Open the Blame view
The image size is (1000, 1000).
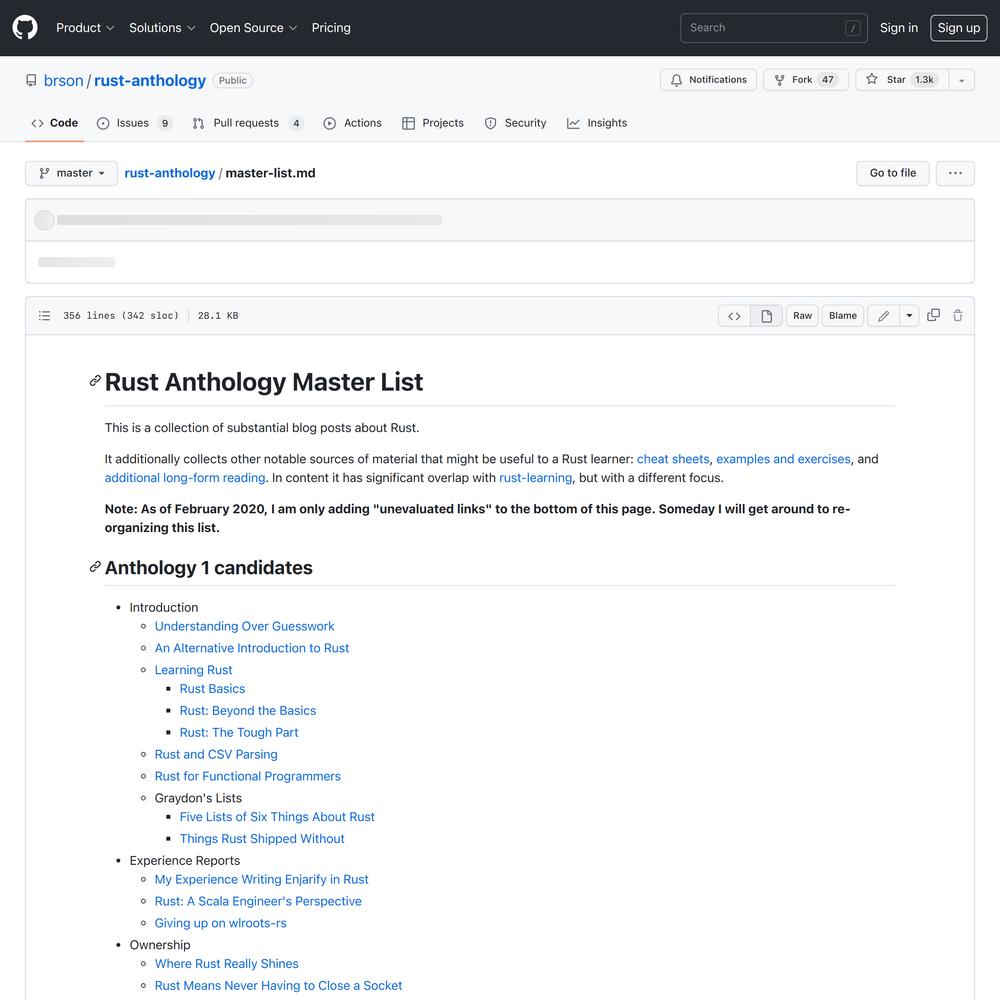pos(842,316)
